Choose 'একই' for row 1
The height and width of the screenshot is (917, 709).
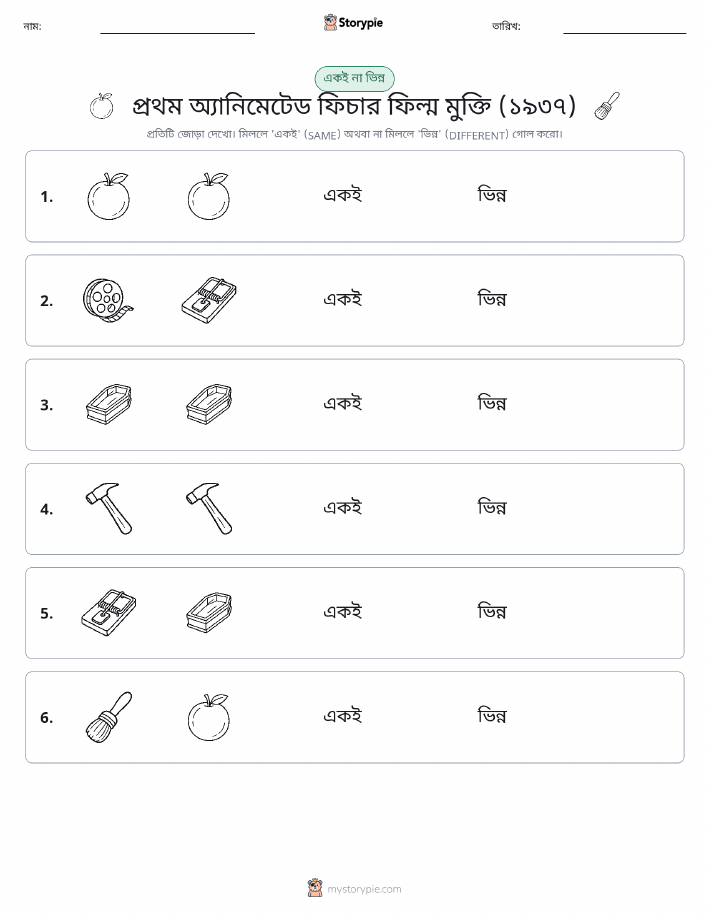pos(343,195)
